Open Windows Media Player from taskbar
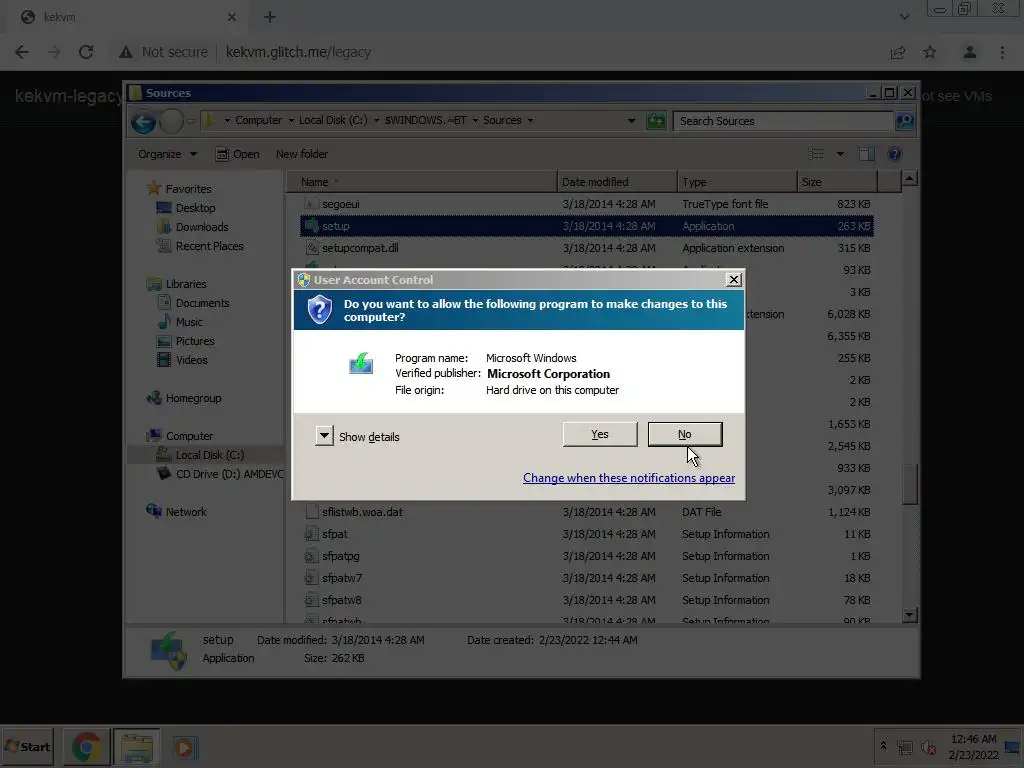Screen dimensions: 1024x768 click(185, 747)
